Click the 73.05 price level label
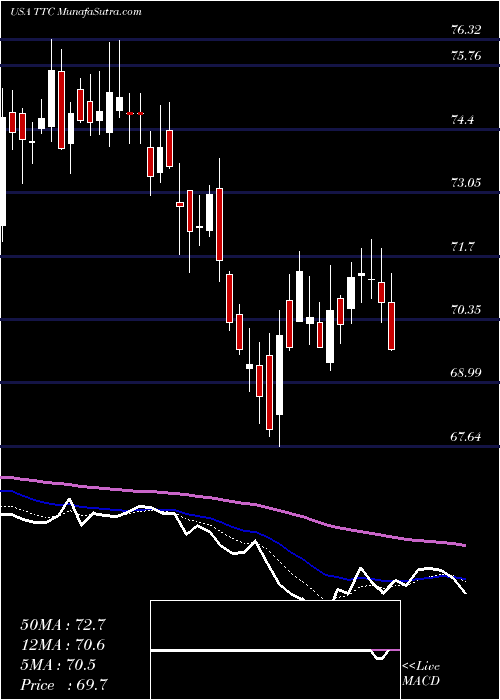 coord(466,183)
